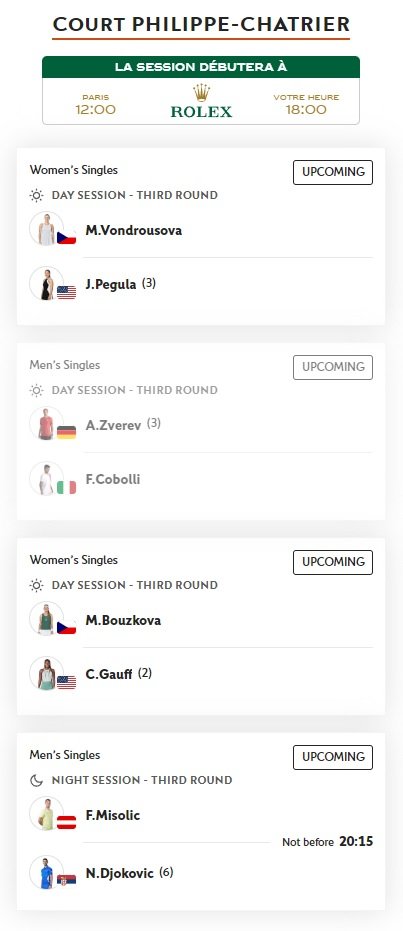This screenshot has width=403, height=931.
Task: Click the Serbian flag beside N.Djokovic
Action: (x=66, y=879)
